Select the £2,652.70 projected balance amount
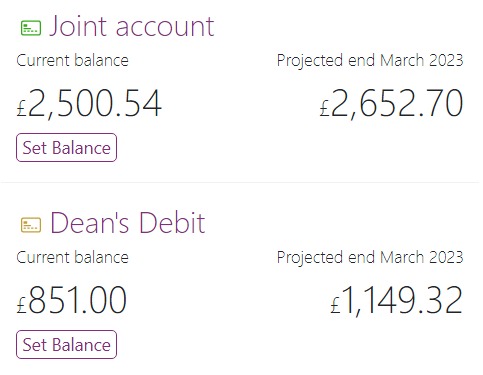The image size is (483, 375). 391,104
